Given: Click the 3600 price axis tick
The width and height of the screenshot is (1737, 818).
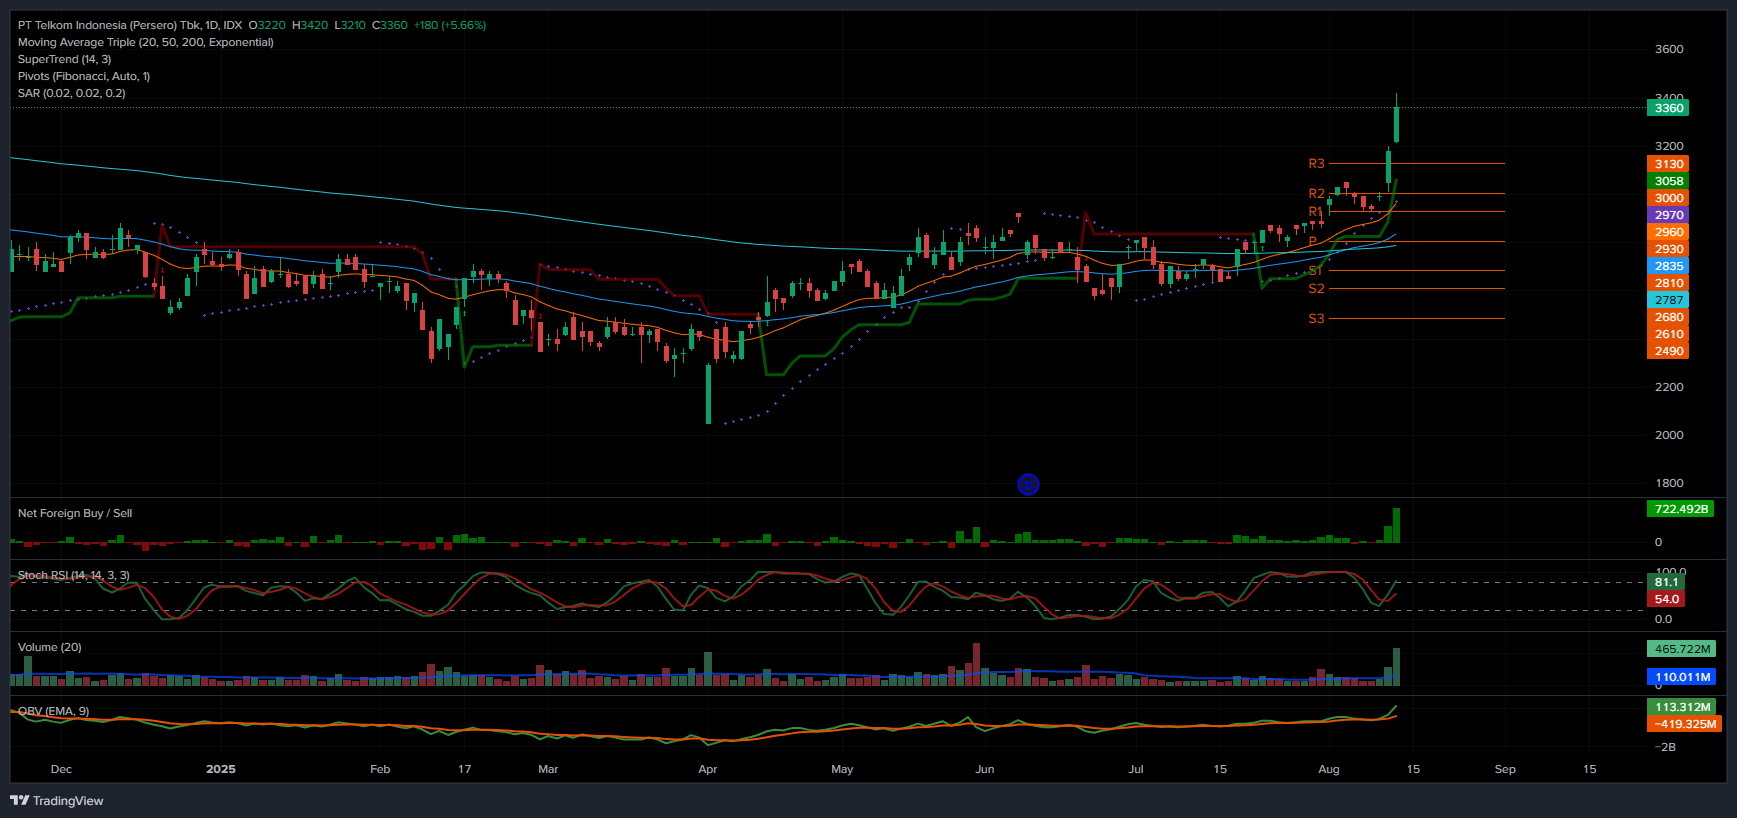Looking at the screenshot, I should tap(1669, 49).
